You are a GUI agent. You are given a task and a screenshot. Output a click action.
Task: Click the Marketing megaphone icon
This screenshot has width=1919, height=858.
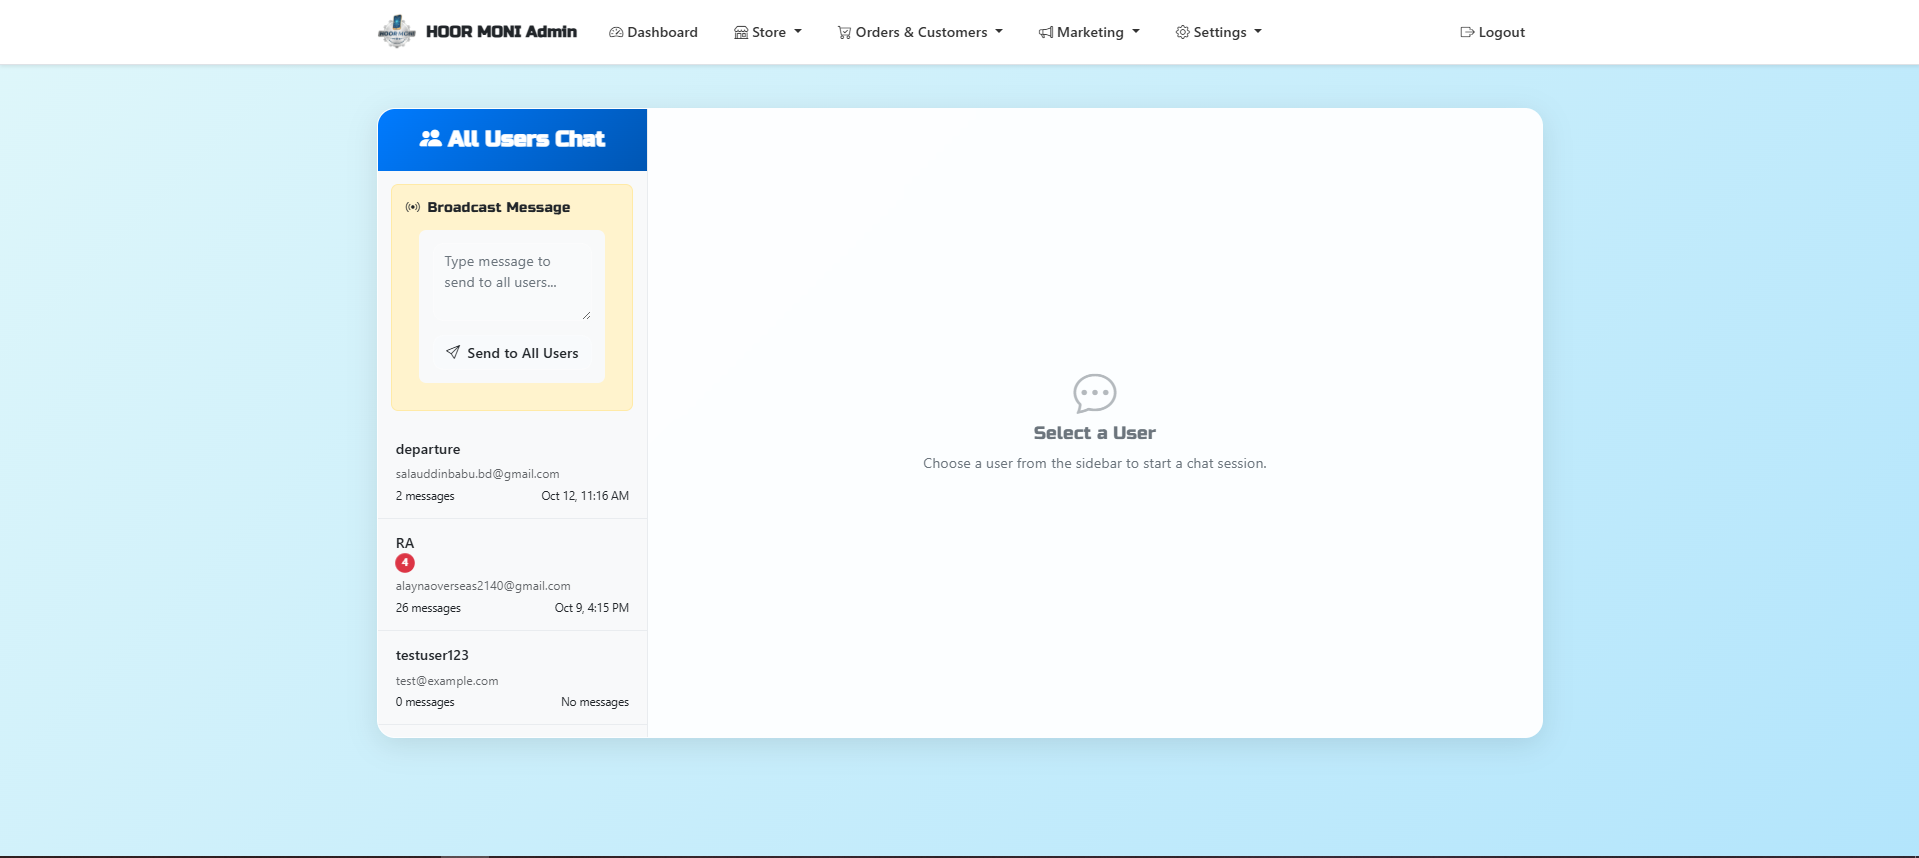(x=1046, y=32)
